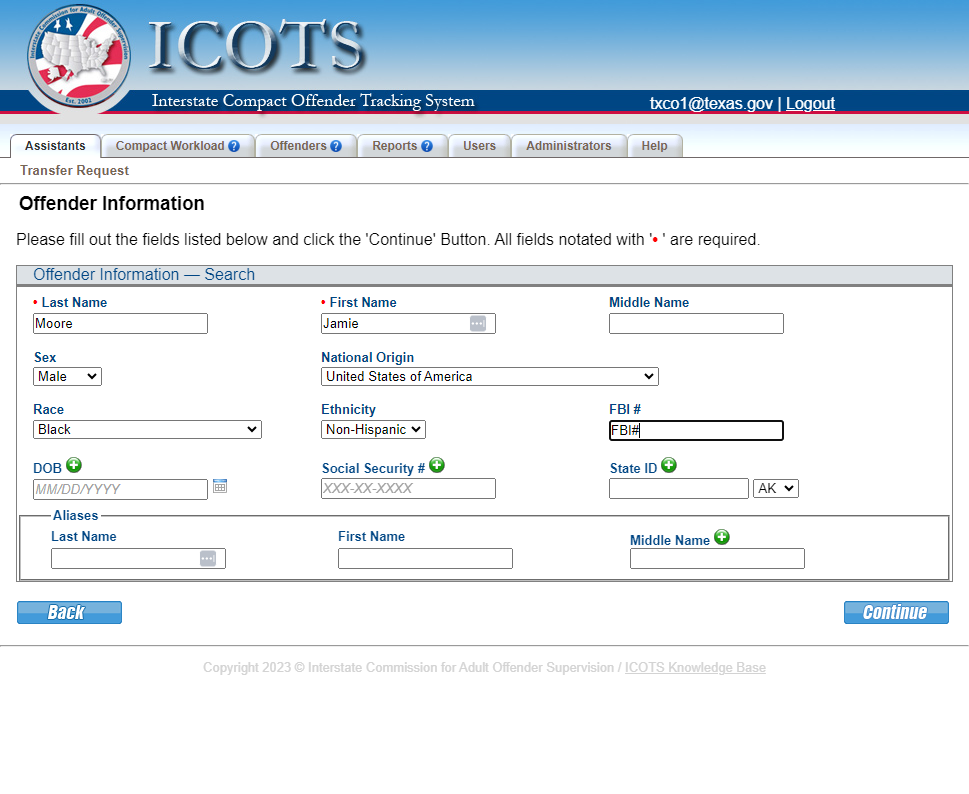
Task: Click into First Name field with Jamie
Action: 408,323
